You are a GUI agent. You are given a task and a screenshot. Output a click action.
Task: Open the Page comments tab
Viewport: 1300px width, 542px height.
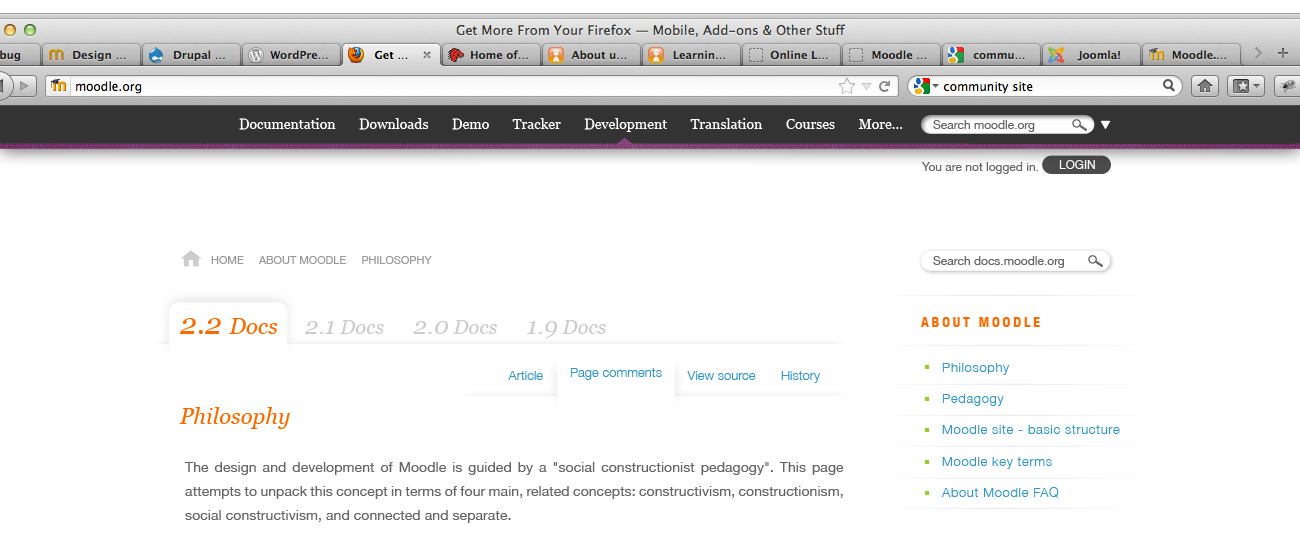(x=616, y=373)
